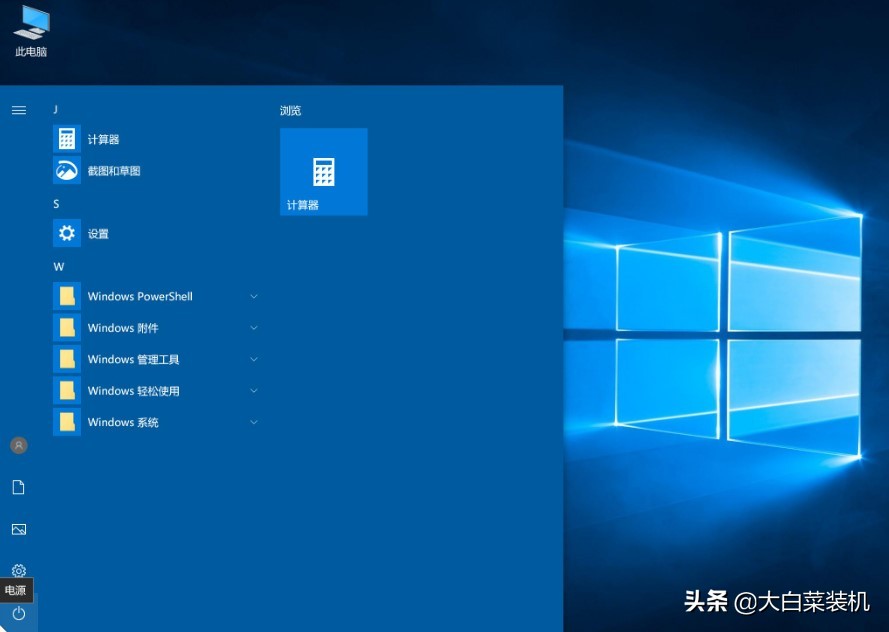Click the letter W group header
The width and height of the screenshot is (889, 632).
pyautogui.click(x=58, y=267)
